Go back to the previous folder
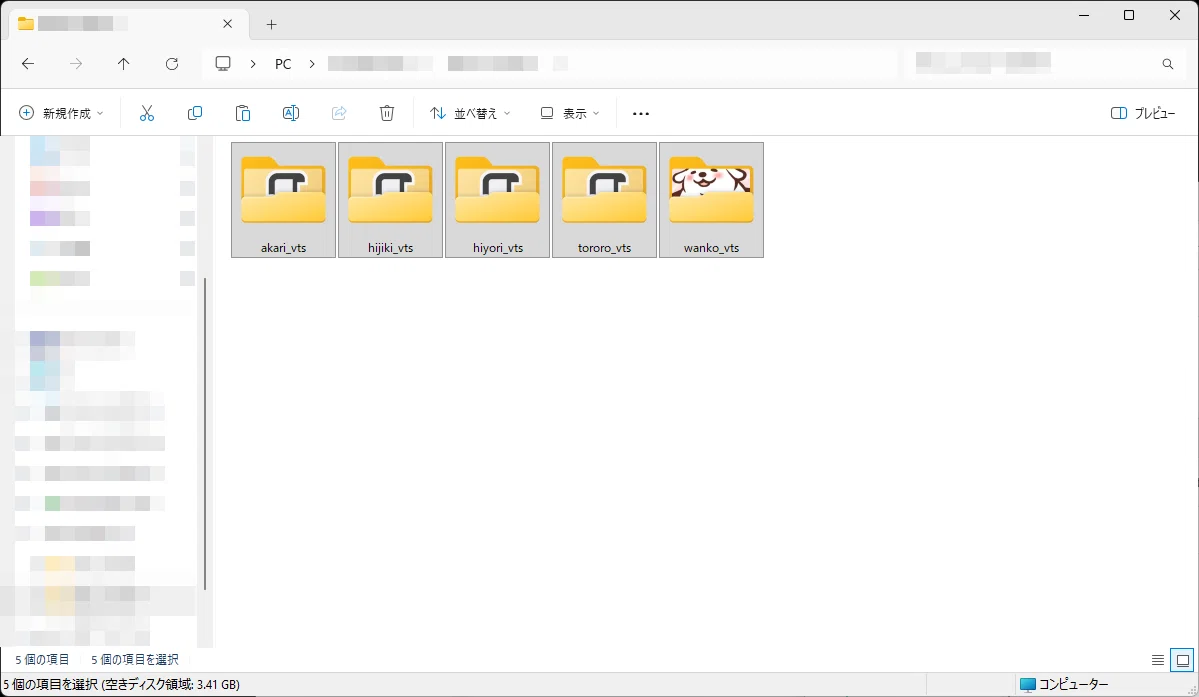Image resolution: width=1199 pixels, height=697 pixels. tap(28, 64)
